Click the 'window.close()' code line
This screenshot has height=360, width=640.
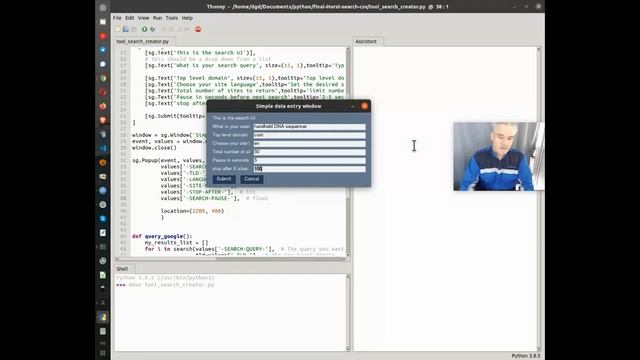(x=154, y=148)
